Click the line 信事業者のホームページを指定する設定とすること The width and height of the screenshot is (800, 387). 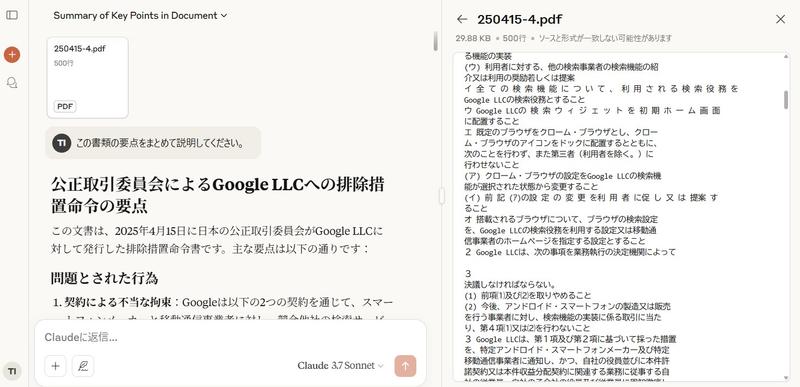tap(555, 241)
